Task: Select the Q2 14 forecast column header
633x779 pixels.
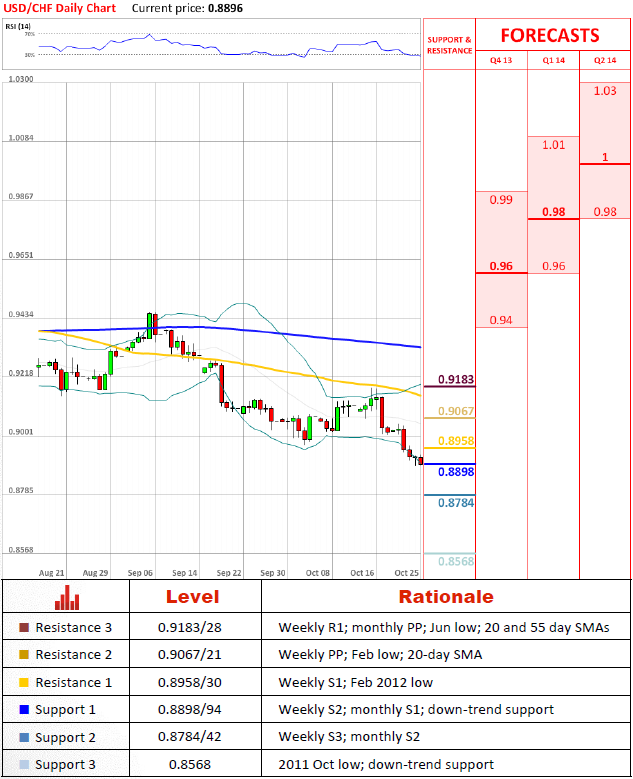Action: [605, 60]
